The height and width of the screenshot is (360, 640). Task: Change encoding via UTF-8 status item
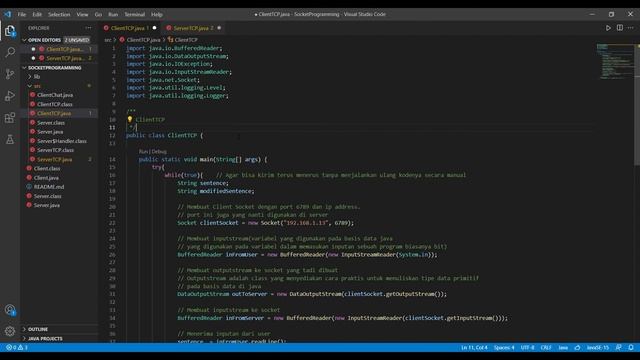(x=527, y=348)
